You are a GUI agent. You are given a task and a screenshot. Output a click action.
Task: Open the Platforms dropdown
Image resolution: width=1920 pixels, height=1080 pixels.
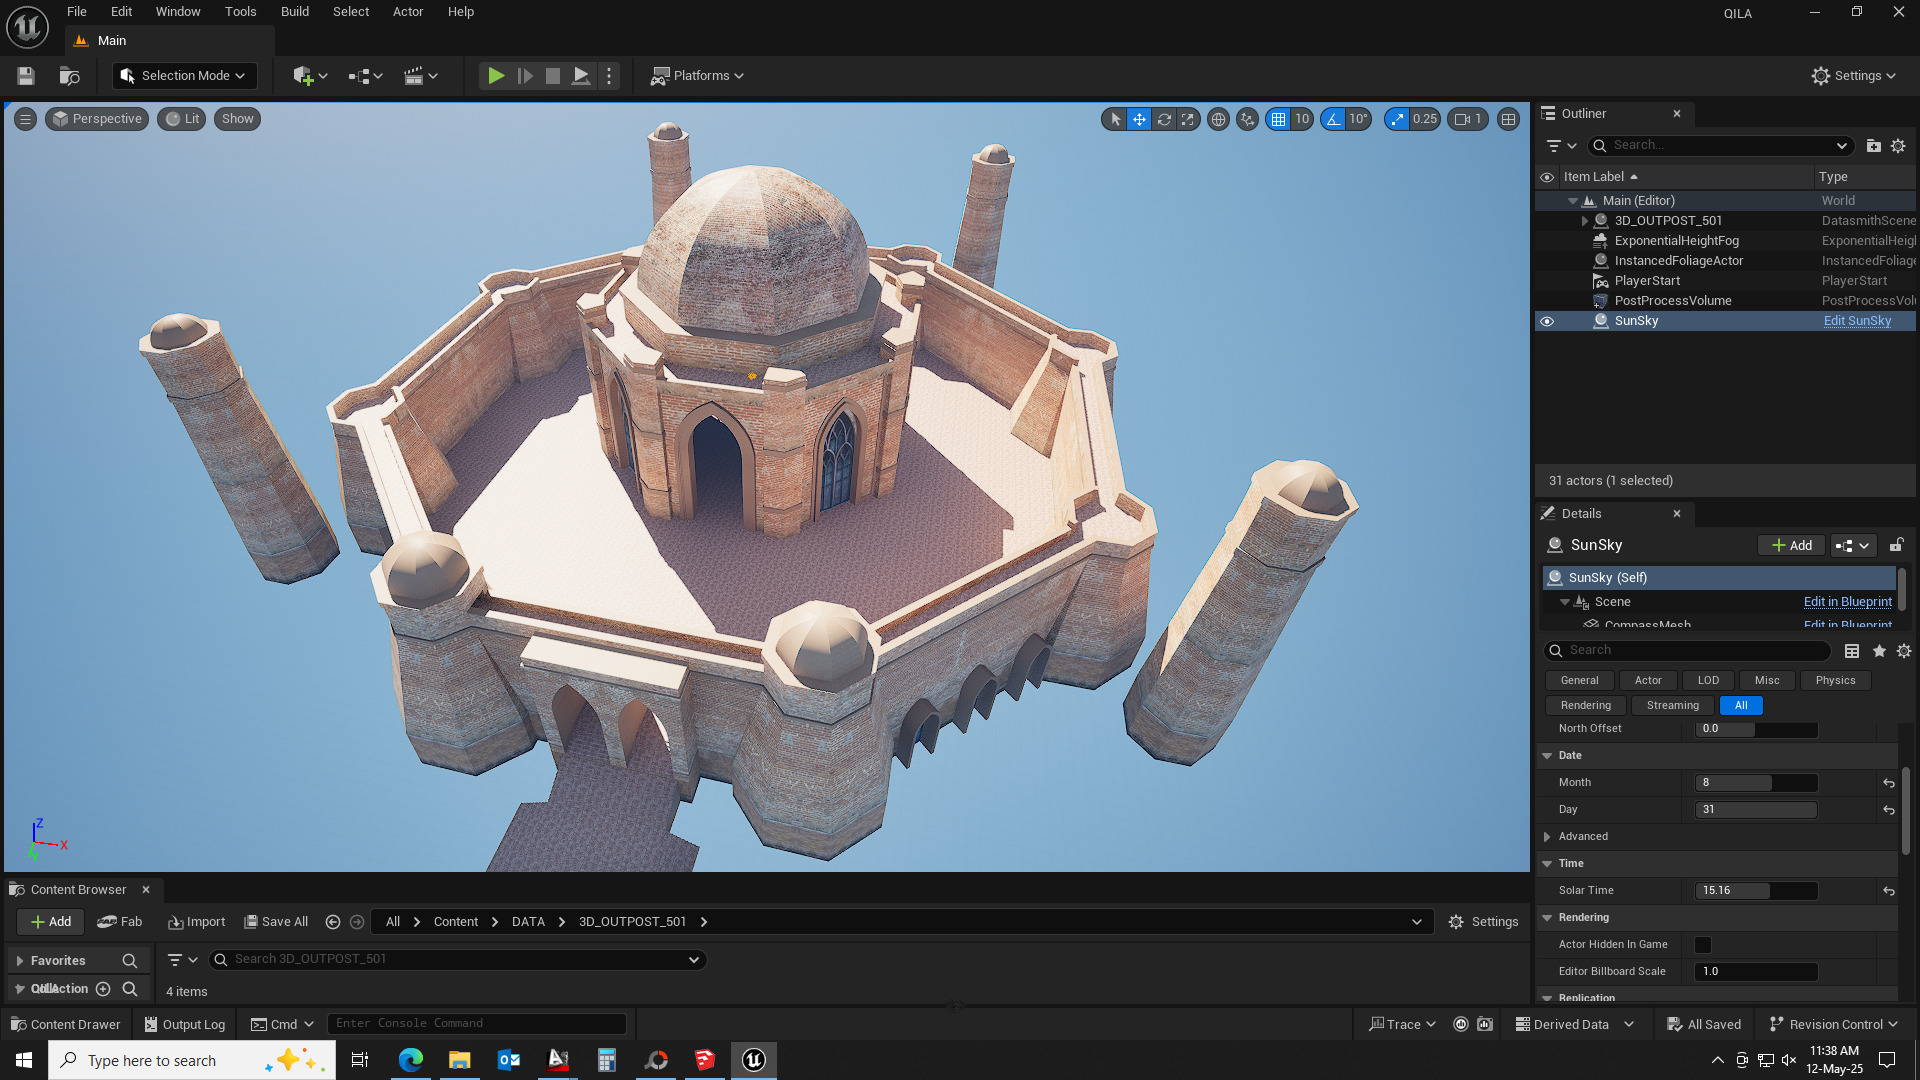click(697, 76)
